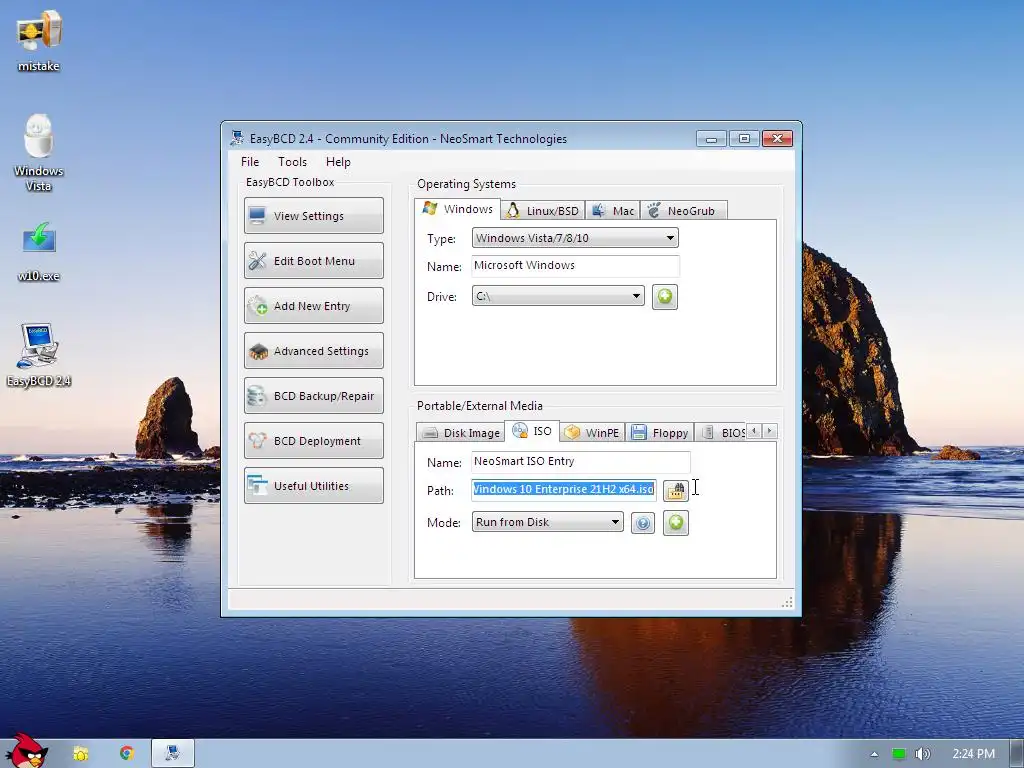Switch to the Windows tab
Screen dimensions: 1024x768
coord(458,209)
